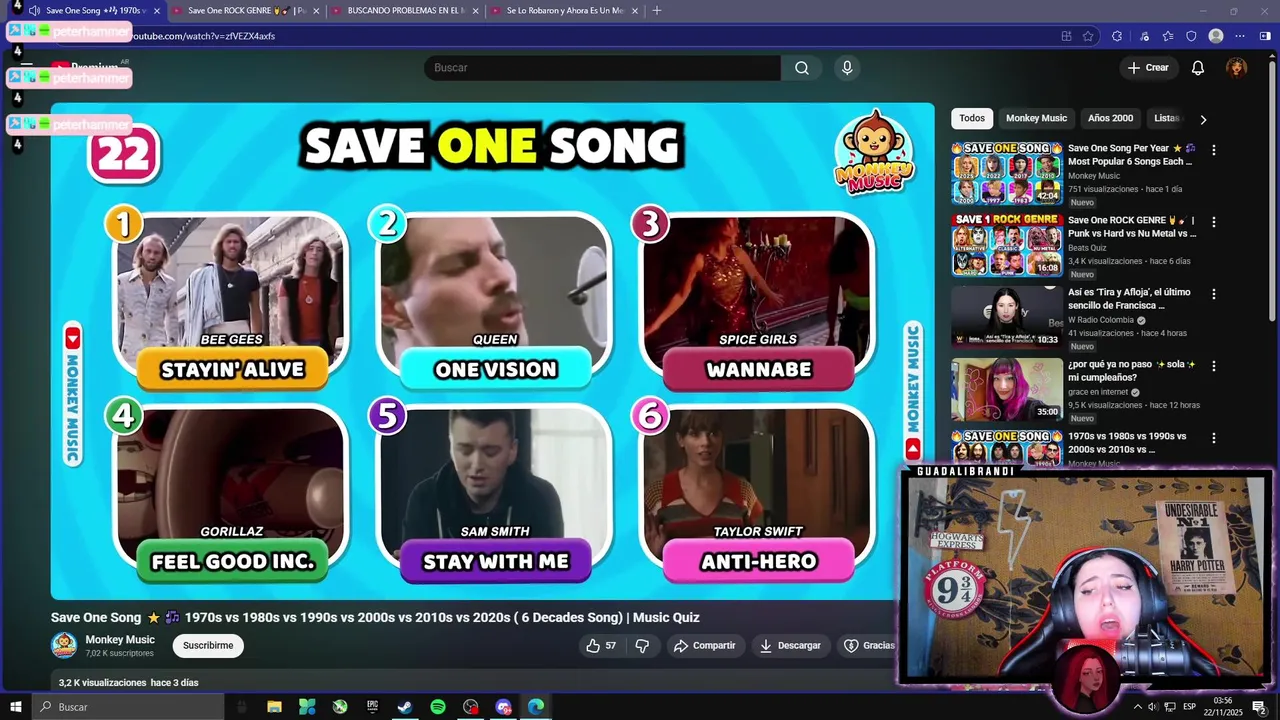The width and height of the screenshot is (1280, 720).
Task: Open options for 1970s vs 1980s recommended video
Action: [x=1214, y=438]
